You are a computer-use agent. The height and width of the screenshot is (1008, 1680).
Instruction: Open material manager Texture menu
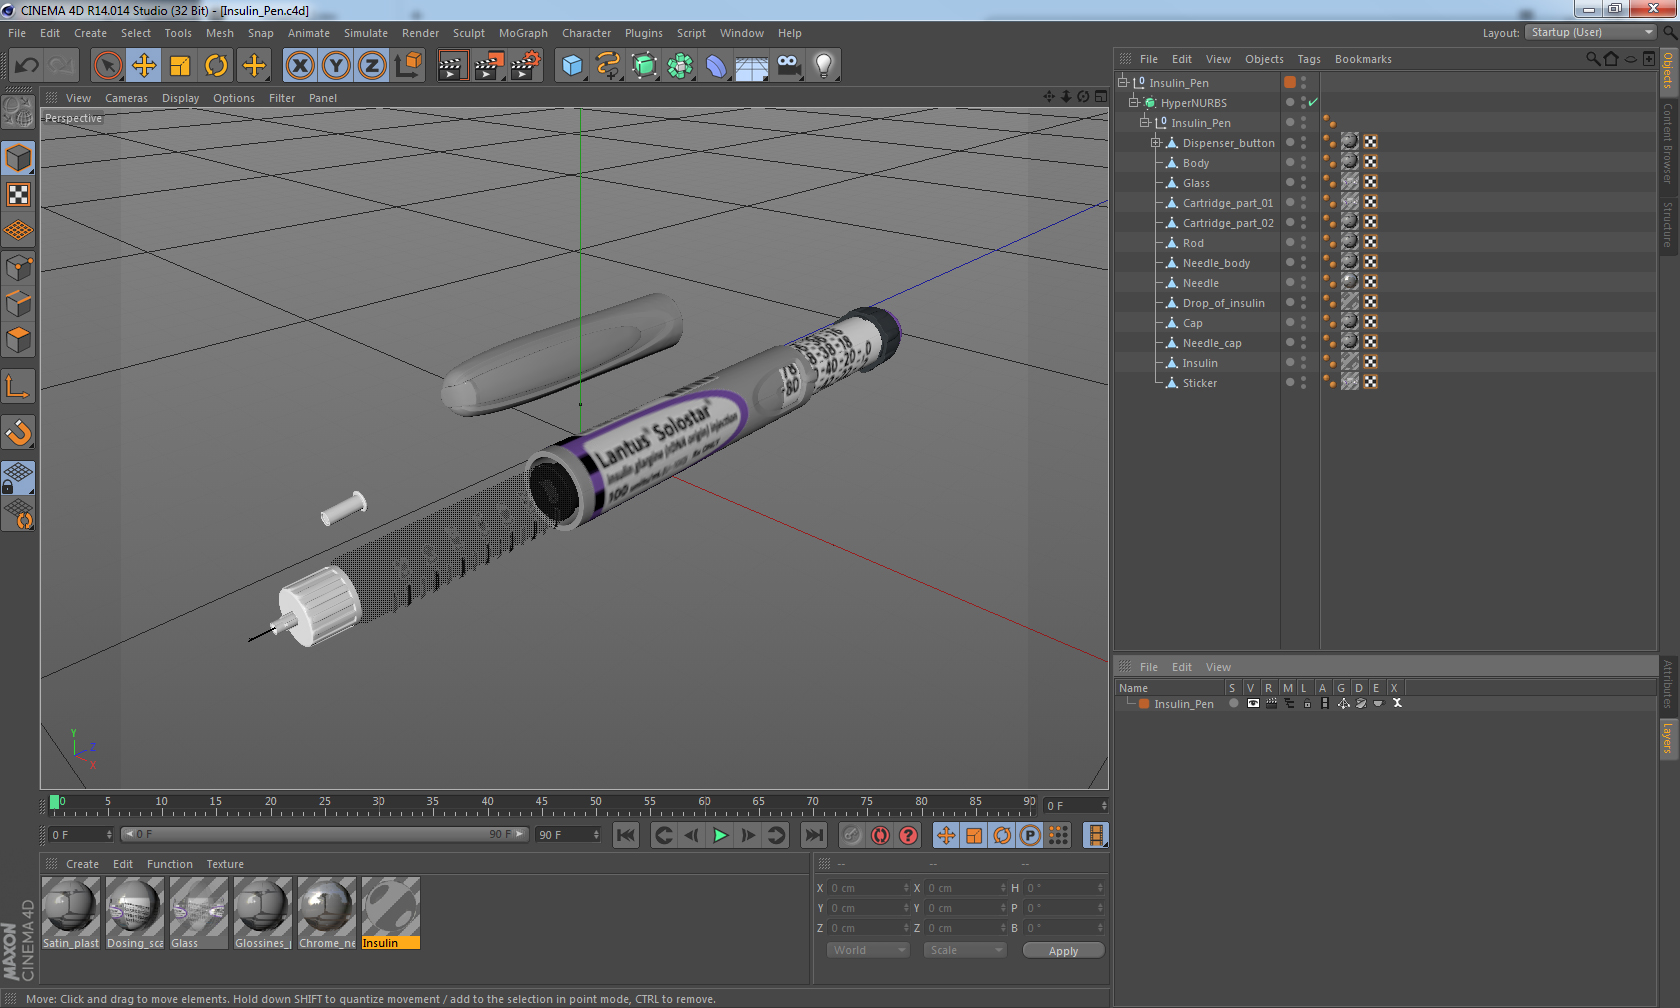225,864
